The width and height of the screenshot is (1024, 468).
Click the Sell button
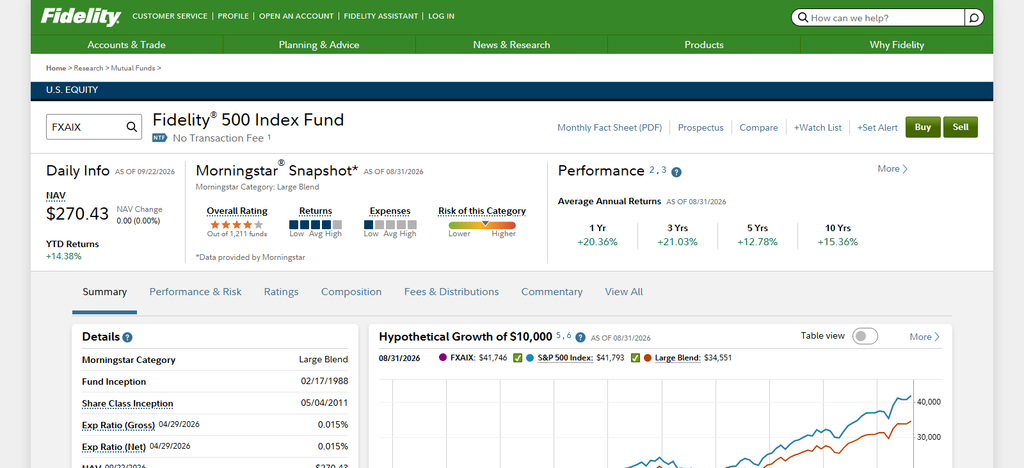pyautogui.click(x=961, y=127)
